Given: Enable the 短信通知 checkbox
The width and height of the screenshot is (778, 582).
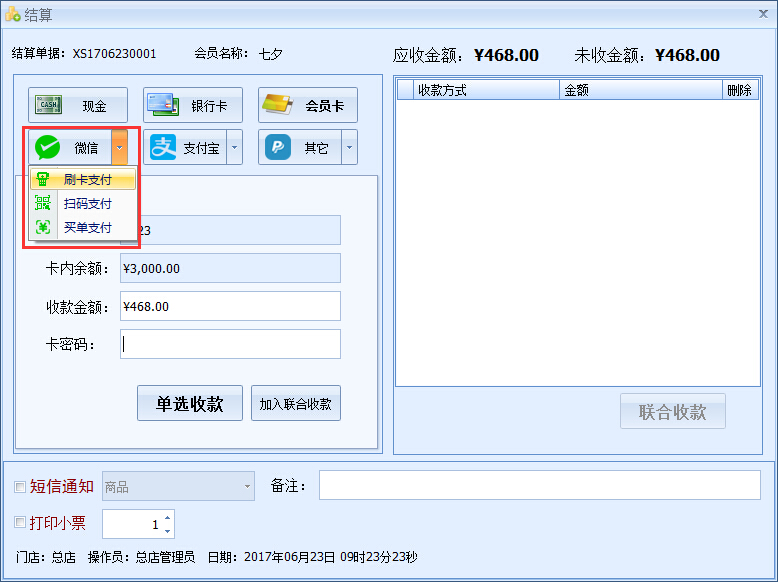Looking at the screenshot, I should click(20, 487).
